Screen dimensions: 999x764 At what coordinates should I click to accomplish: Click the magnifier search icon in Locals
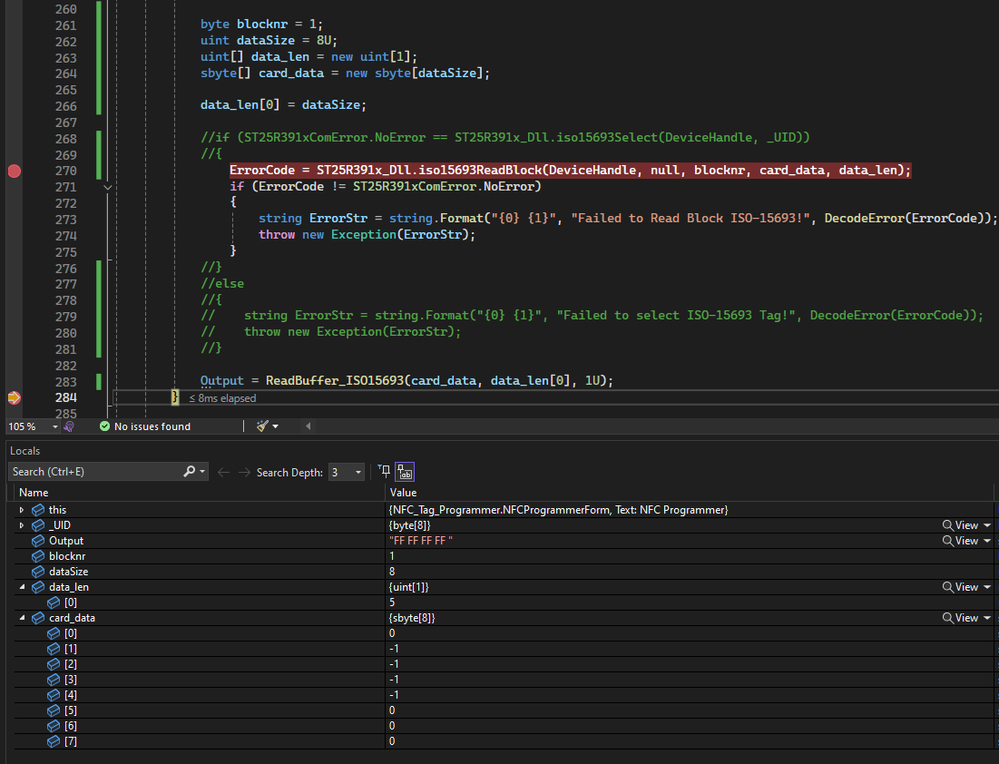coord(189,472)
